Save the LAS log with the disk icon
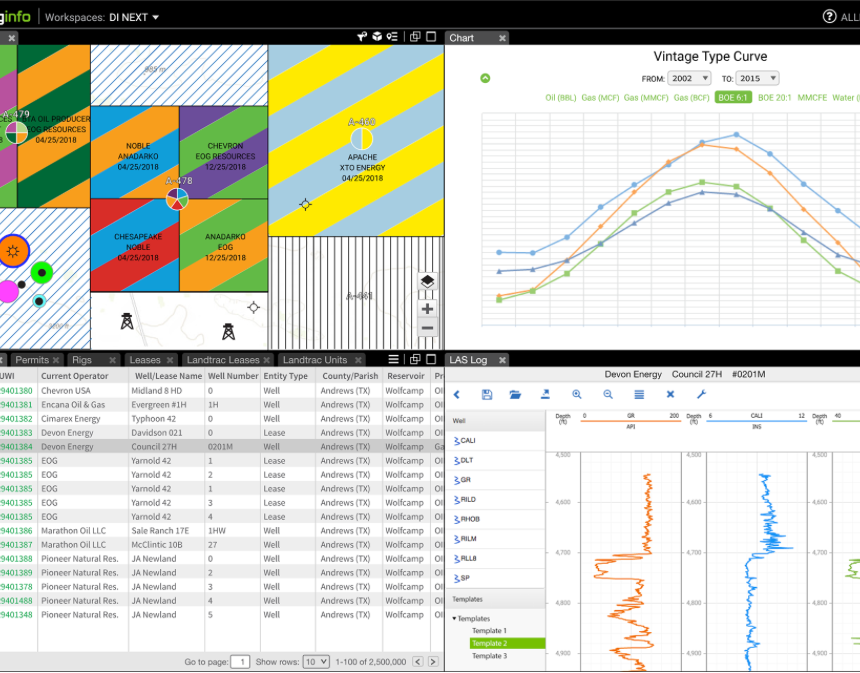The height and width of the screenshot is (673, 860). point(486,394)
